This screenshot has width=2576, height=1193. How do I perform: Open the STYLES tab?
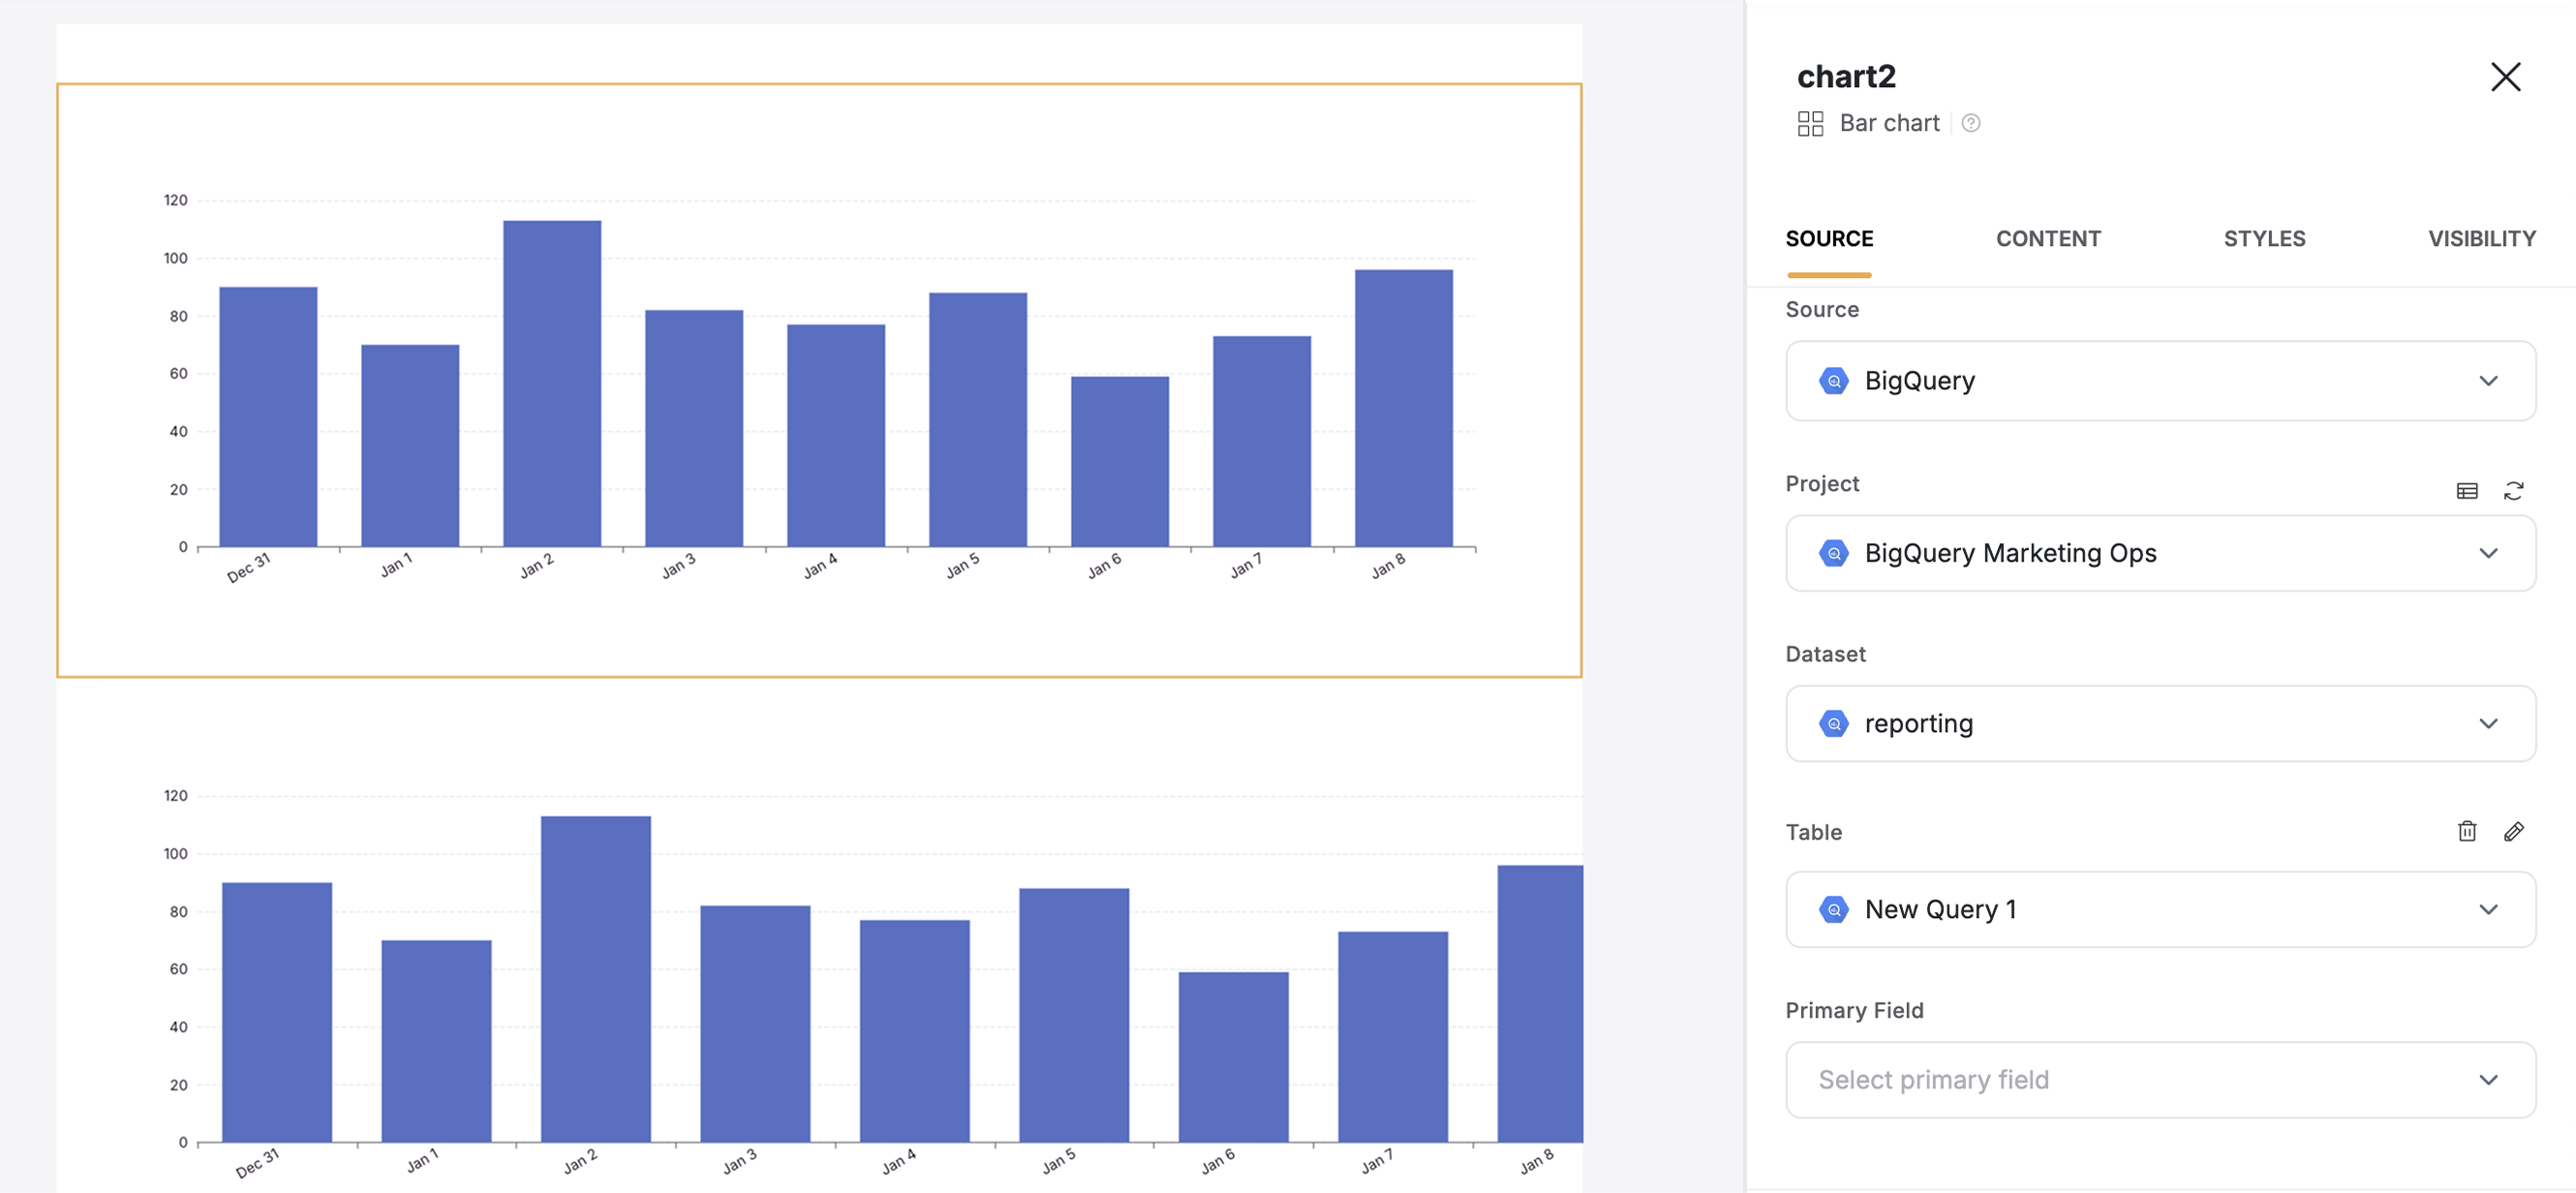(2264, 239)
